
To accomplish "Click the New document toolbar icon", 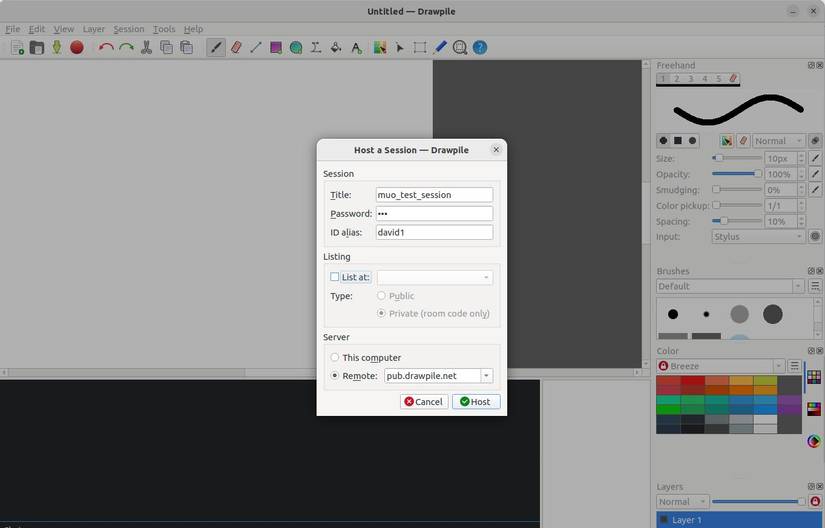I will coord(17,47).
